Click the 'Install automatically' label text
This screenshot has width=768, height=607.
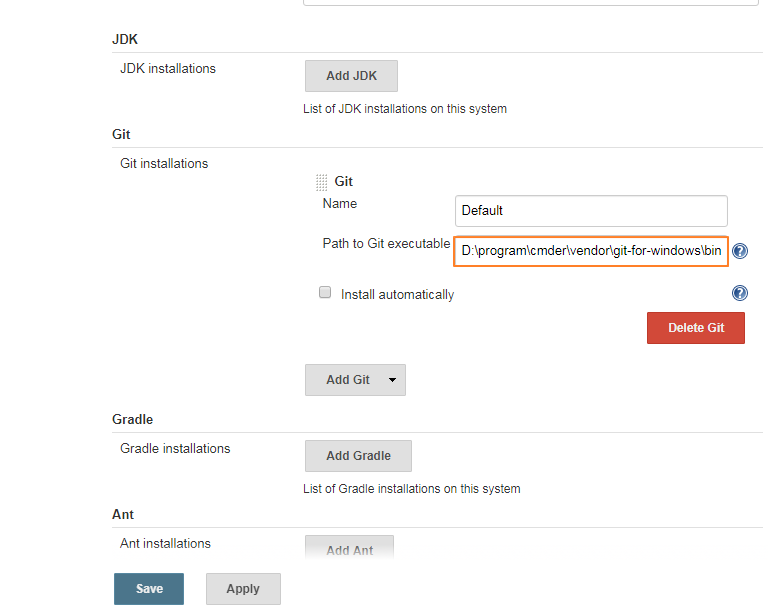tap(397, 294)
